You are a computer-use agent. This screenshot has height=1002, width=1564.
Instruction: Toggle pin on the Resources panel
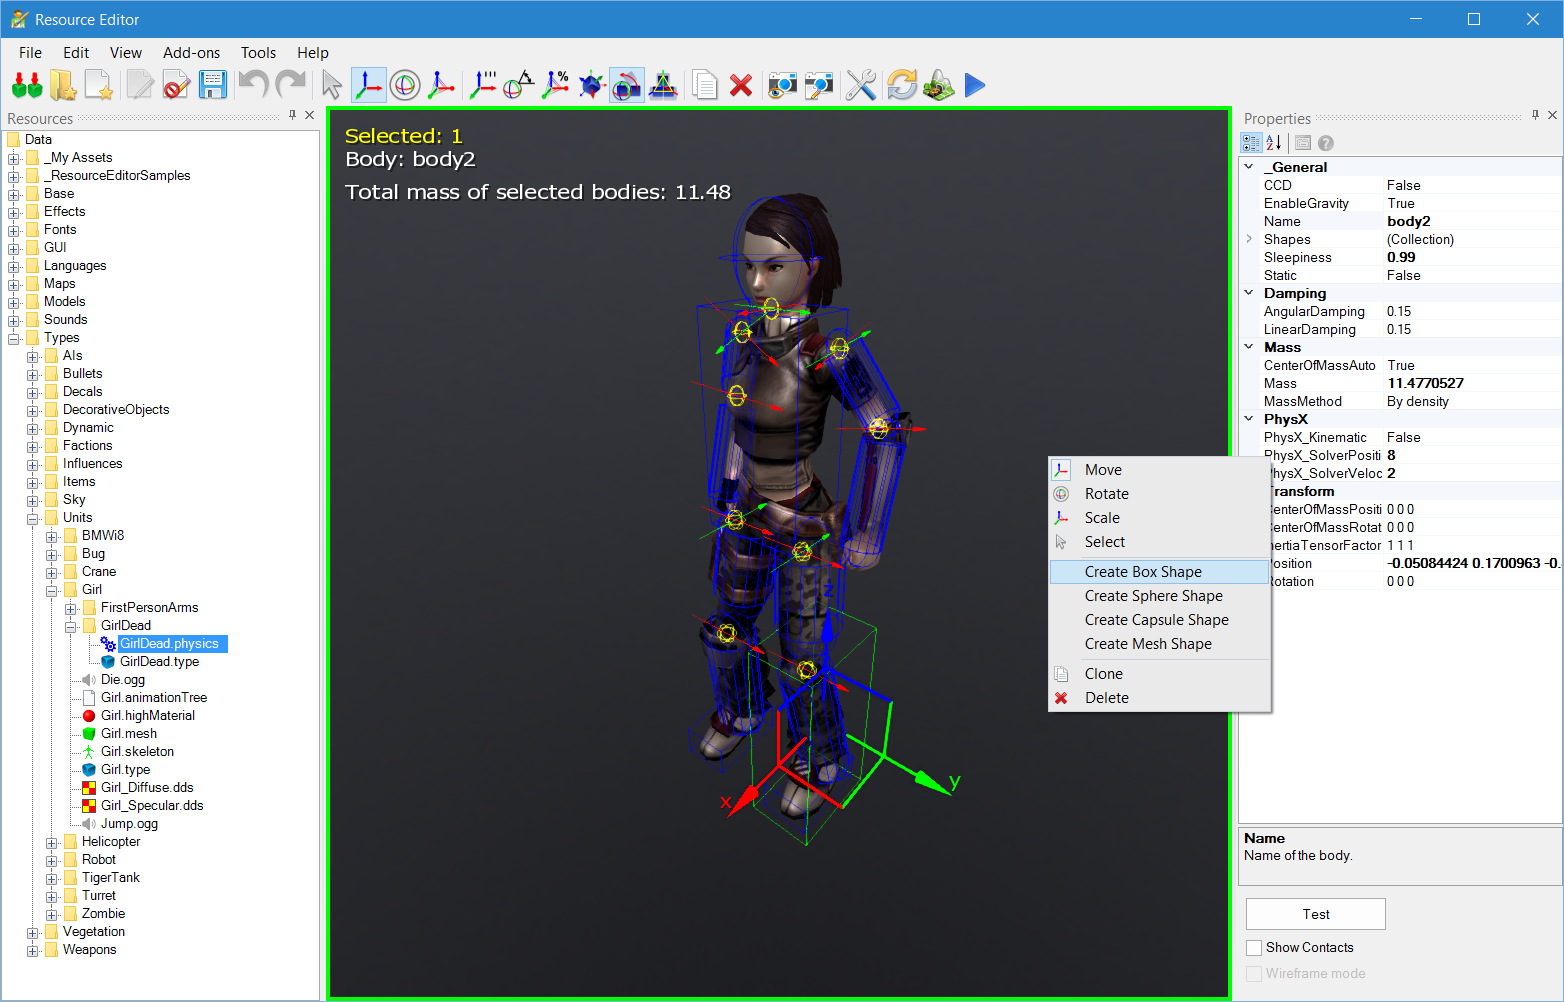[x=292, y=115]
